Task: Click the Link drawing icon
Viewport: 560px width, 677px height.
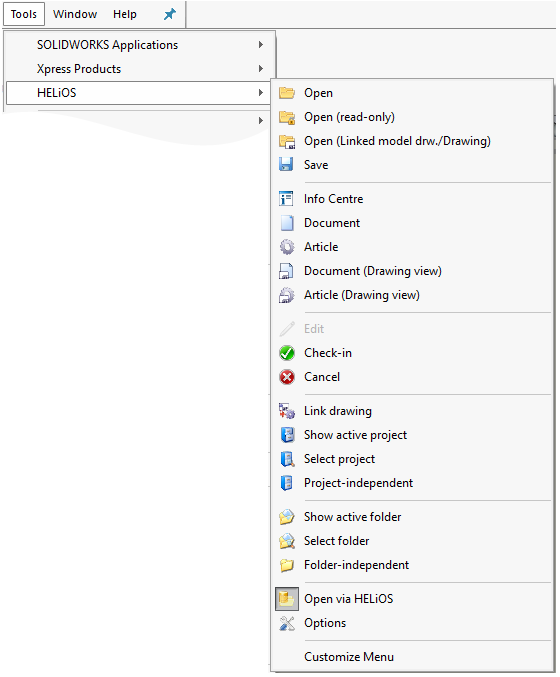Action: click(287, 411)
